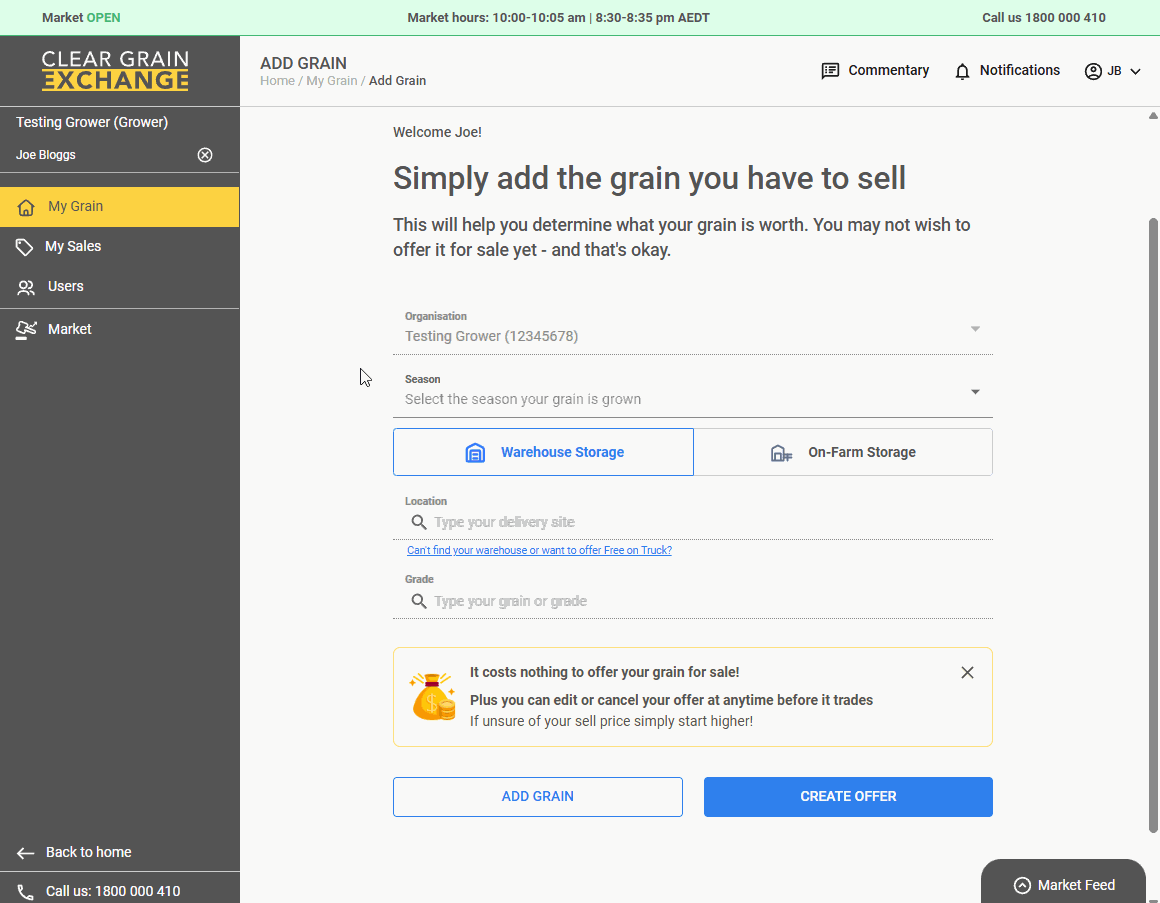The width and height of the screenshot is (1160, 903).
Task: Select On-Farm Storage option
Action: click(843, 452)
